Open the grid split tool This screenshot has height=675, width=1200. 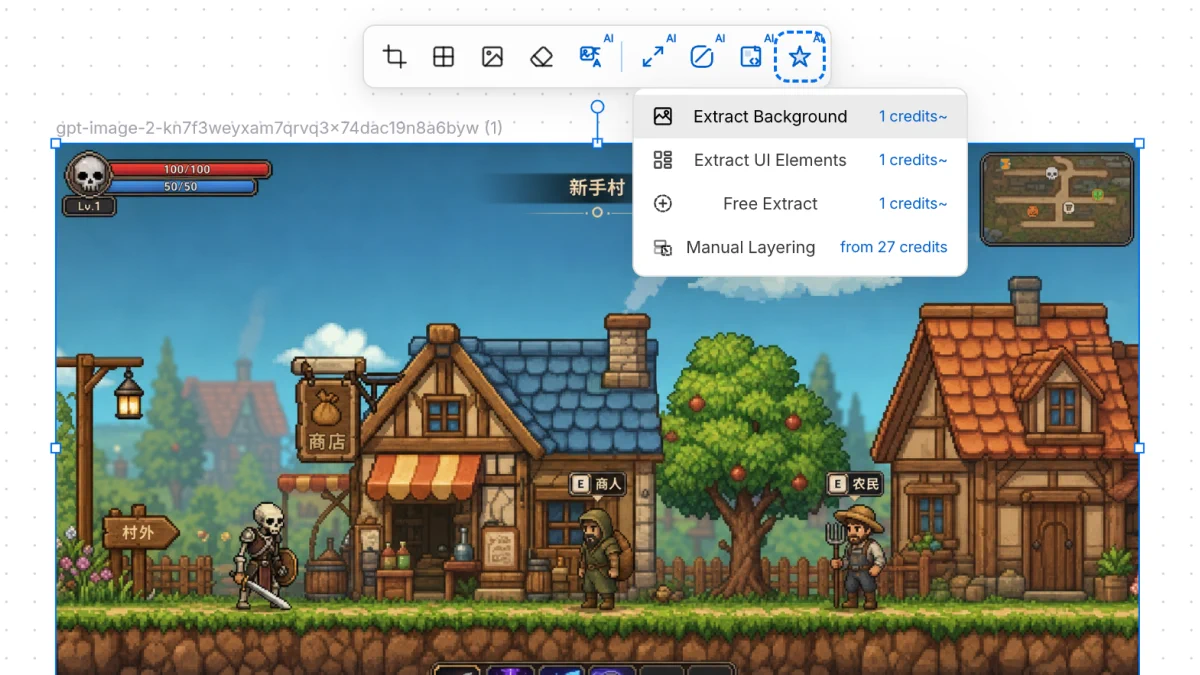click(443, 57)
